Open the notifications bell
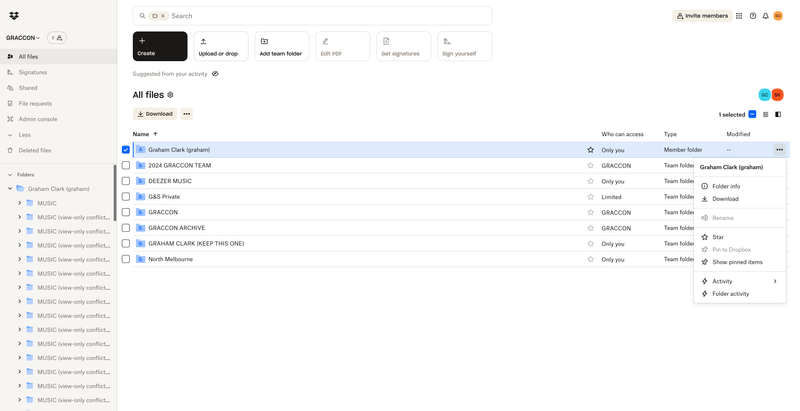Screen dimensions: 800x411 tap(766, 16)
